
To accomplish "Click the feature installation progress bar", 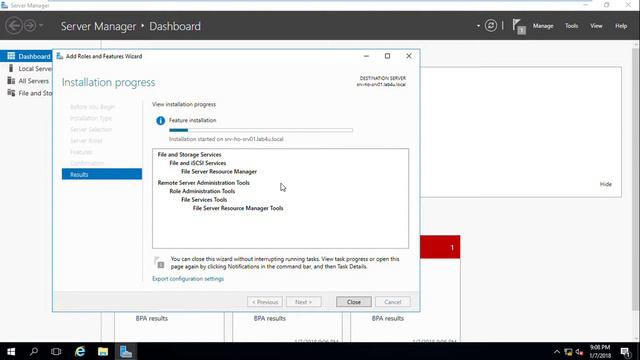I will (x=261, y=130).
